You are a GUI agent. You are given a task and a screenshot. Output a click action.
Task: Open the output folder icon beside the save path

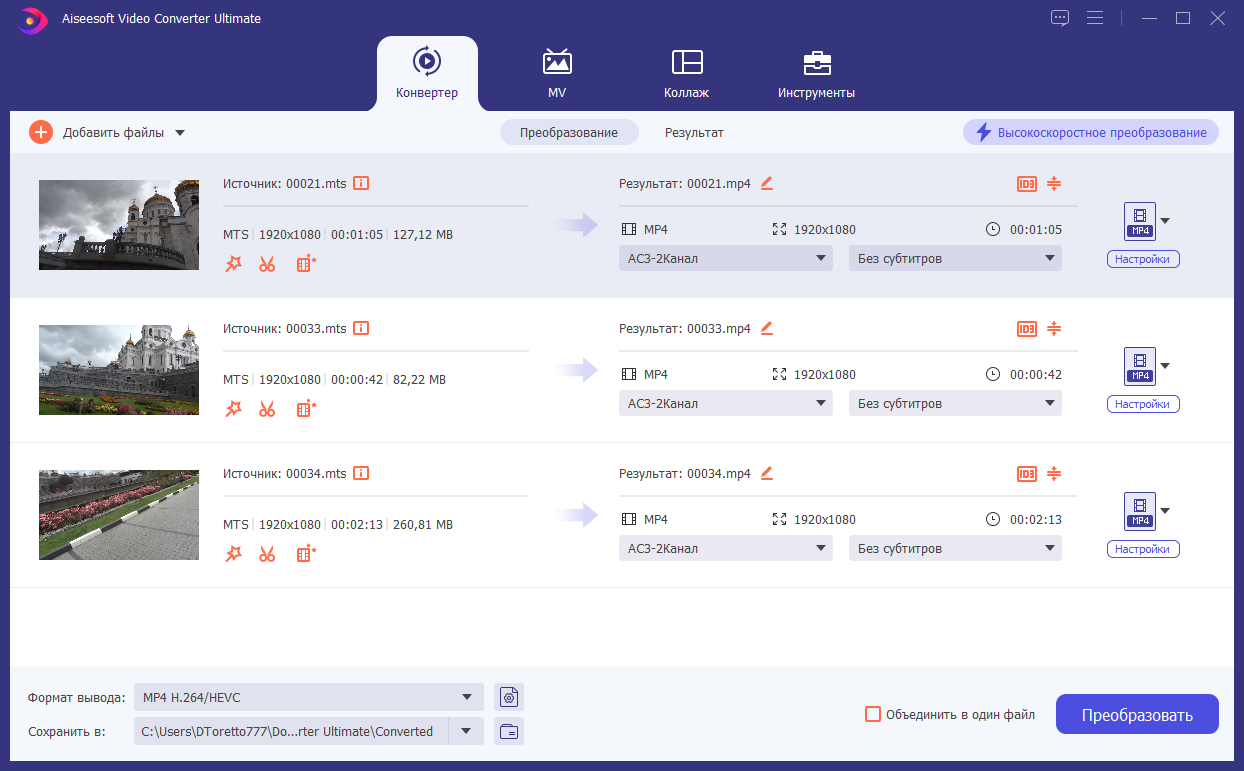[x=509, y=731]
